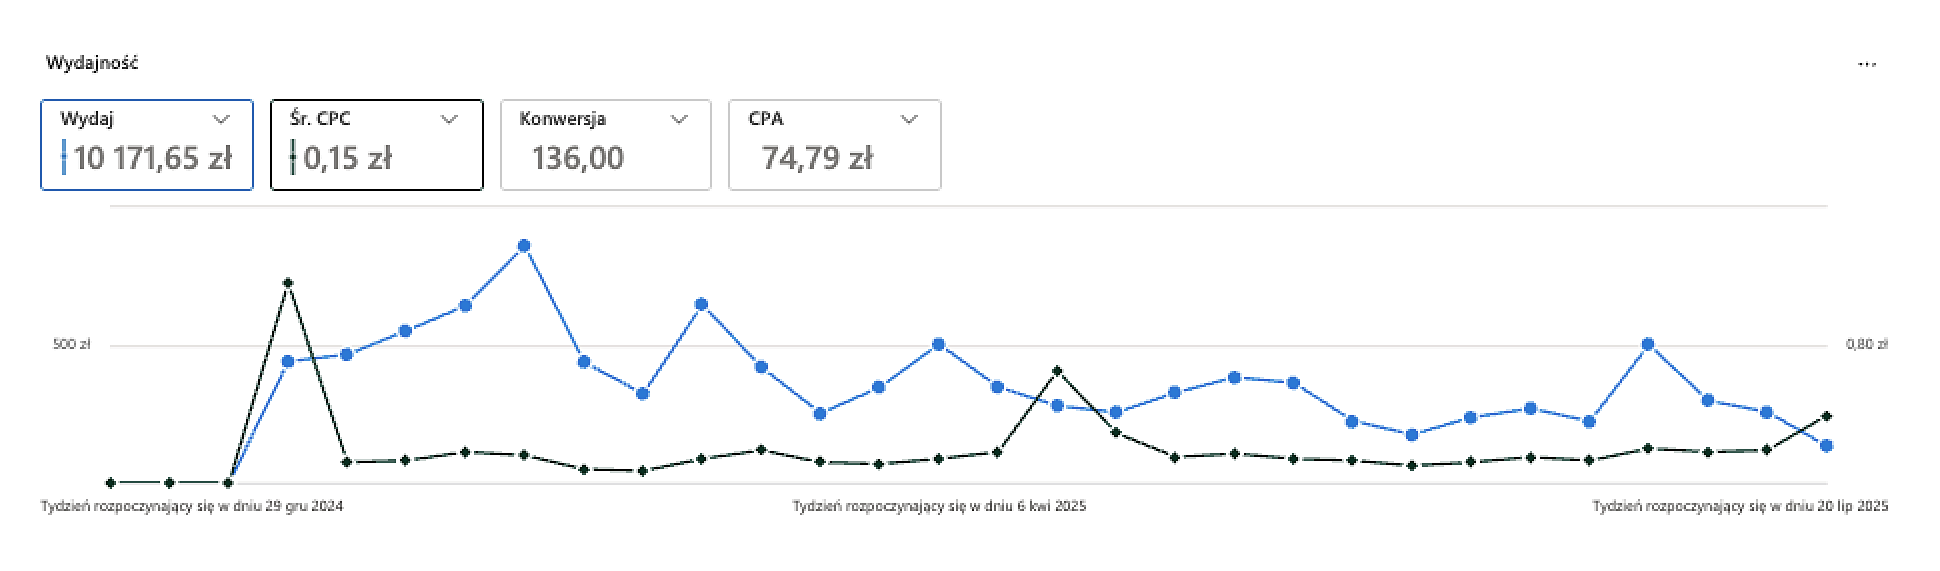This screenshot has height=571, width=1940.
Task: Select the tallest black CPC spike point
Action: tap(288, 283)
